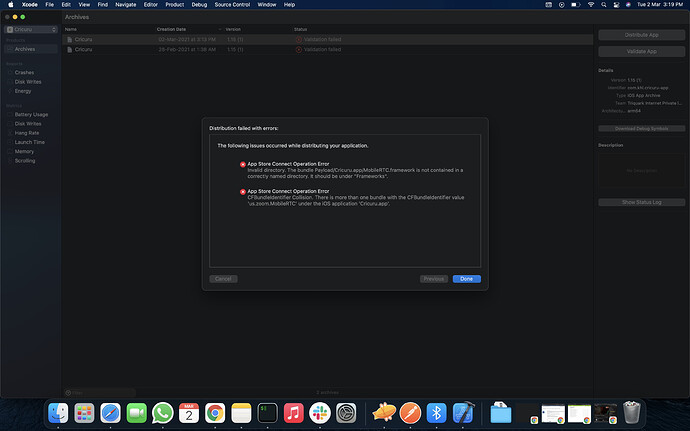
Task: Open the Editor menu
Action: tap(150, 4)
